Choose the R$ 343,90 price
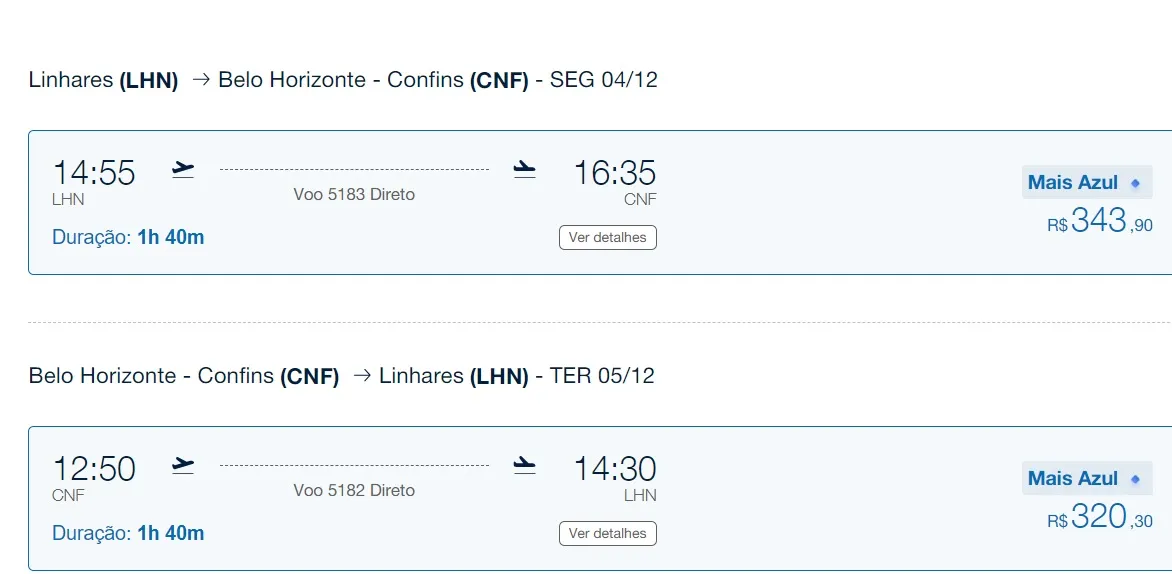This screenshot has height=574, width=1172. 1099,221
